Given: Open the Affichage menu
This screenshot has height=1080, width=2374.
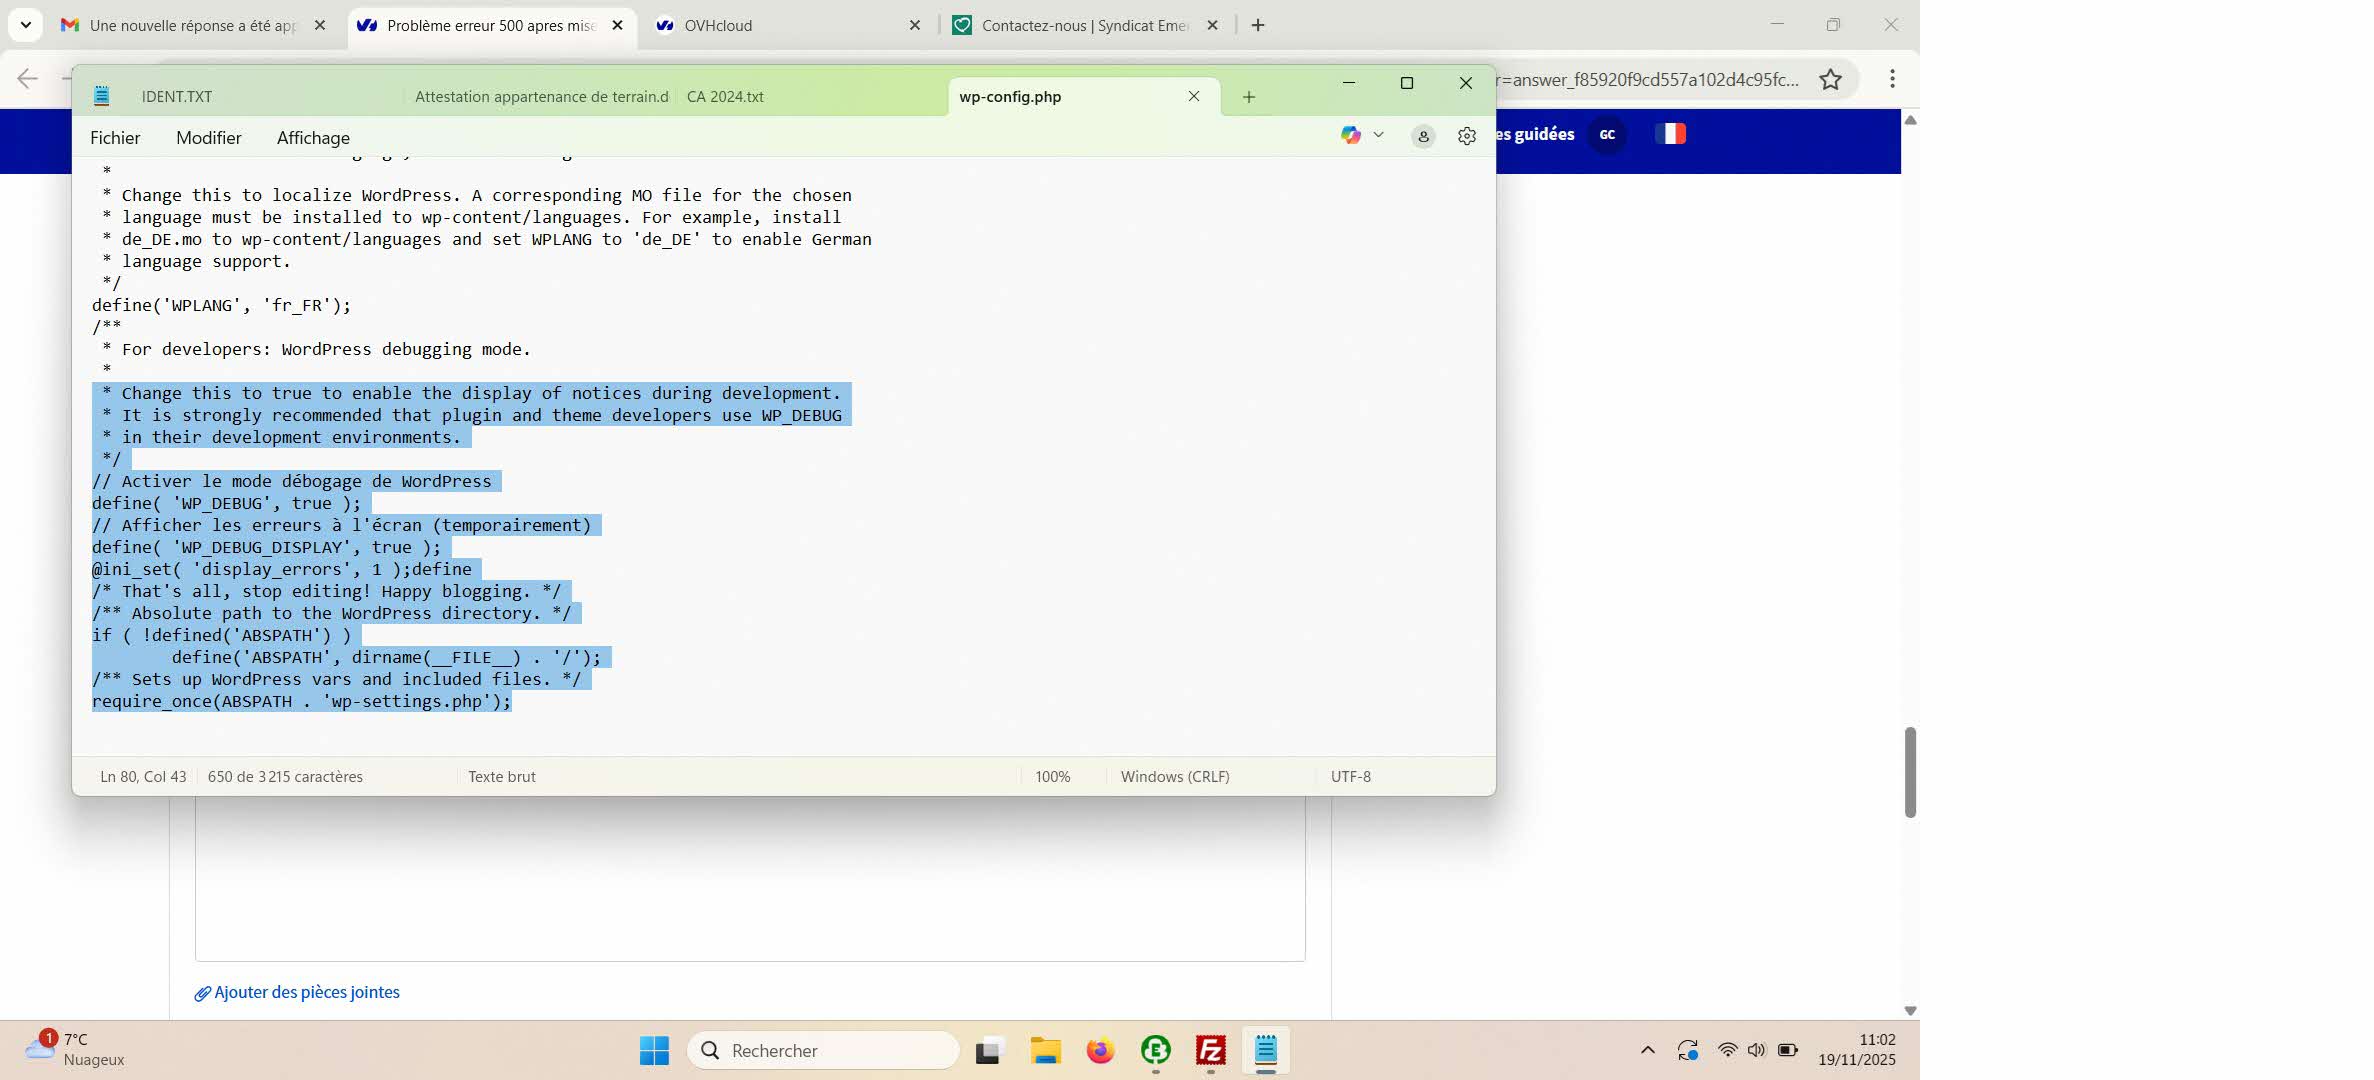Looking at the screenshot, I should click(x=313, y=138).
